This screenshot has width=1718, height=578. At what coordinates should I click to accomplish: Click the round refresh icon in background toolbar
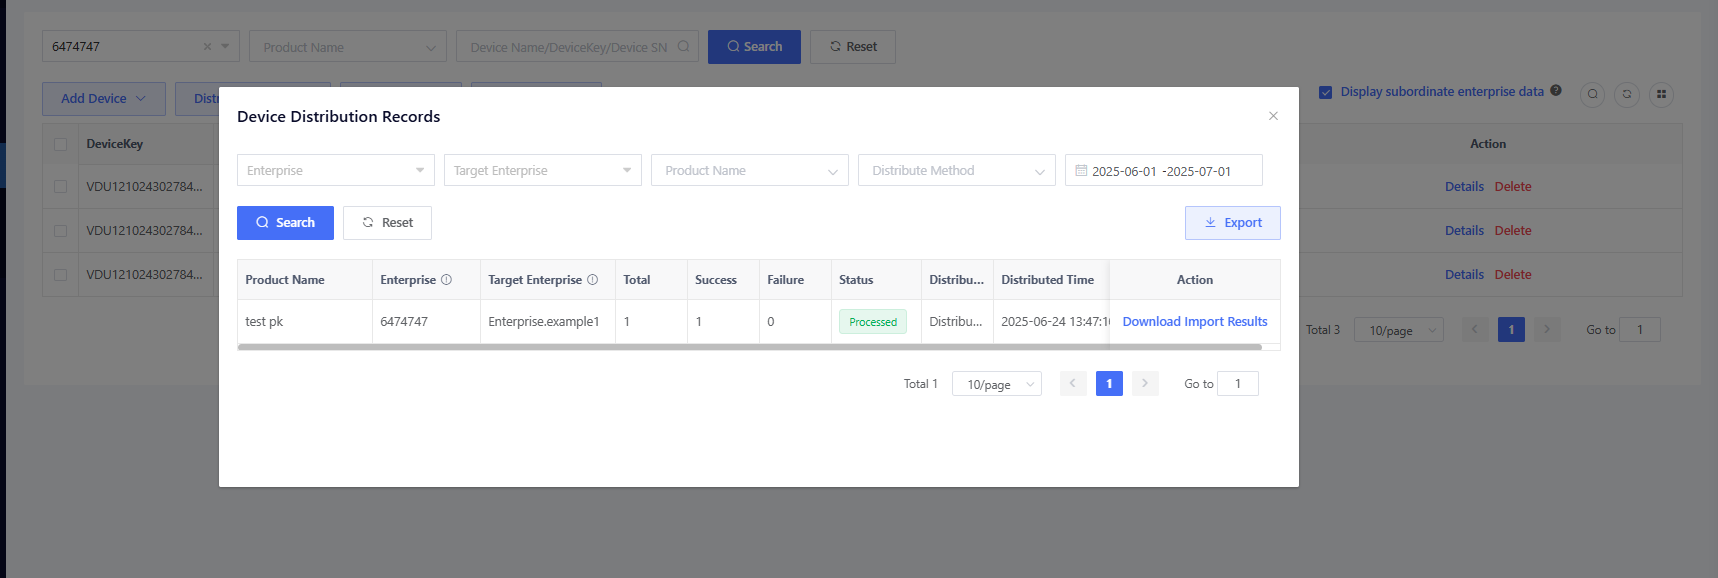[1627, 94]
